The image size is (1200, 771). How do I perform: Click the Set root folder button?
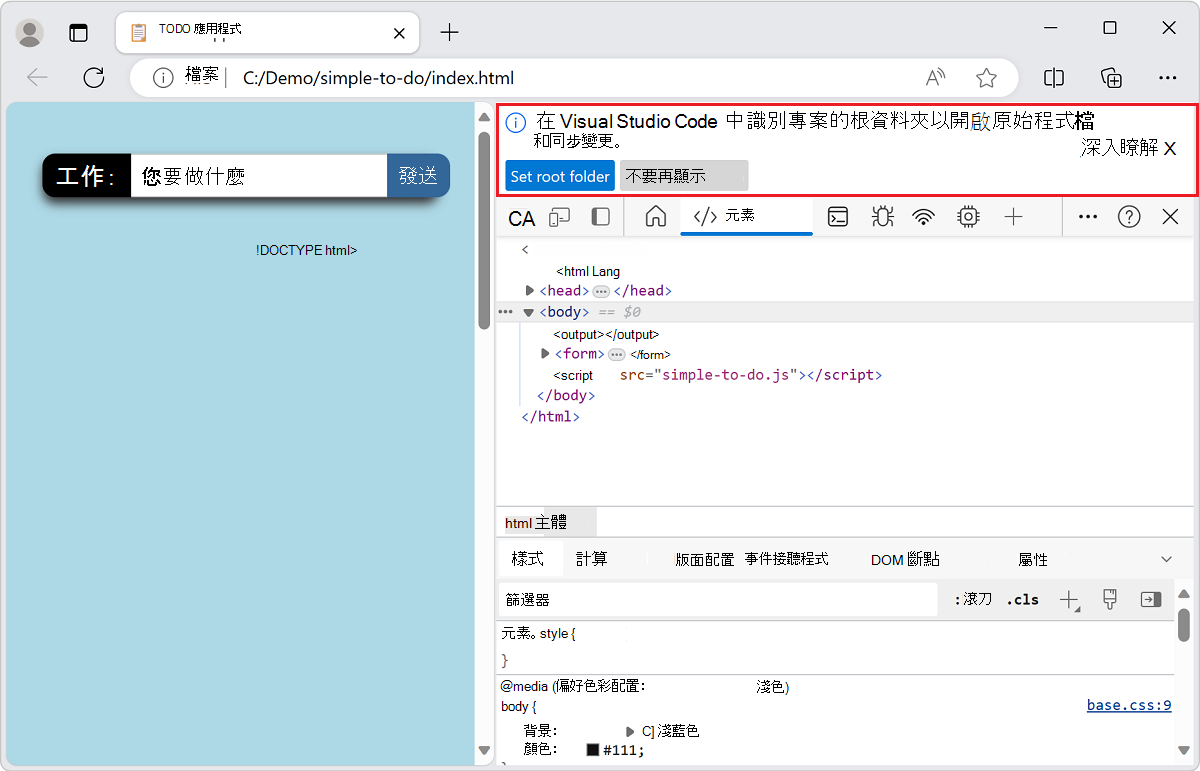pos(559,176)
